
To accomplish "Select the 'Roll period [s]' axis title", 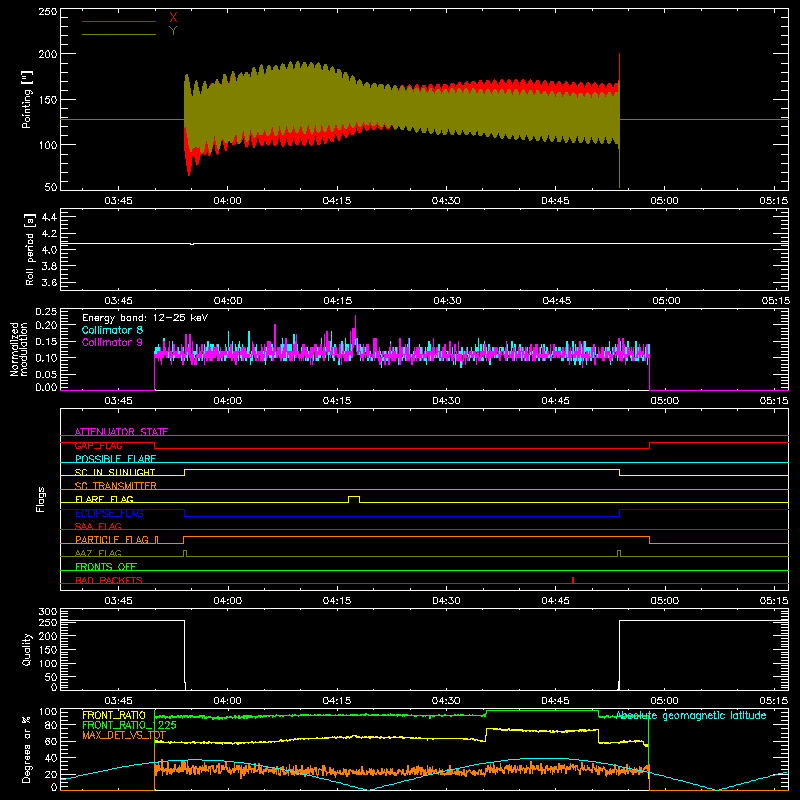I will [30, 249].
